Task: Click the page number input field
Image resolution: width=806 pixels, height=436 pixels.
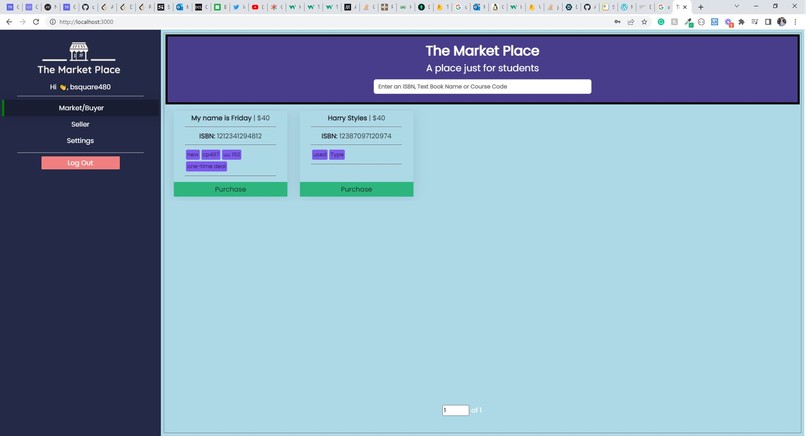Action: 455,410
